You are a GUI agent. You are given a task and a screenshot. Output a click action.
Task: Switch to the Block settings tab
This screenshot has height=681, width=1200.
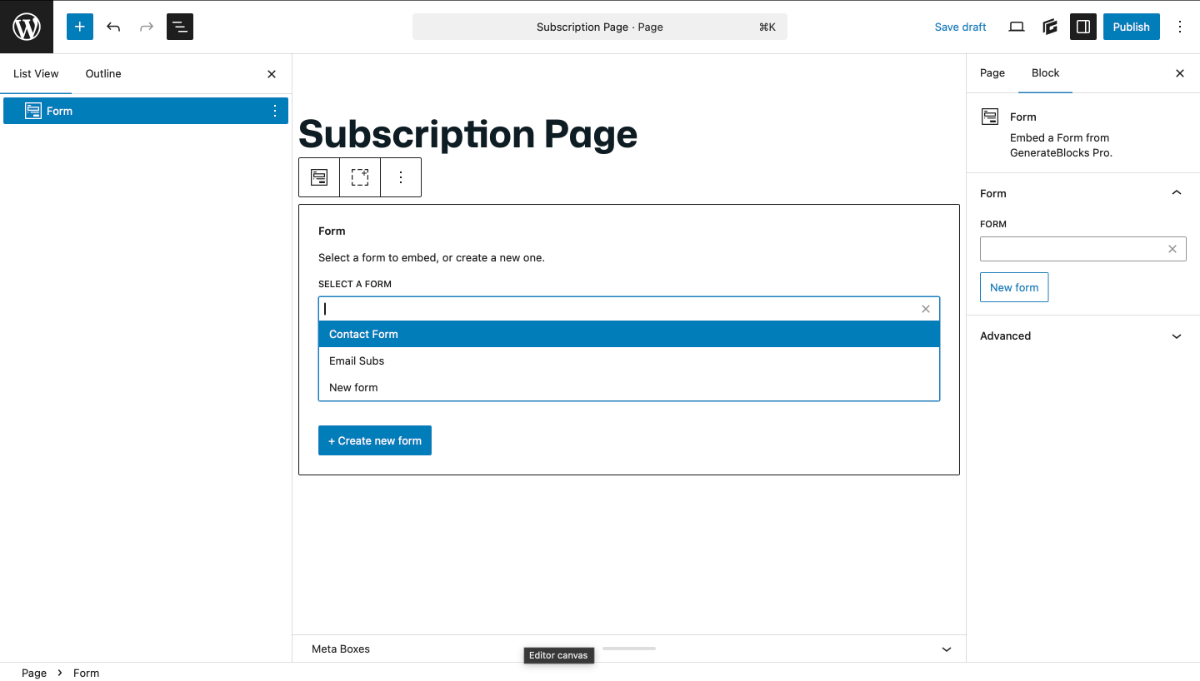click(x=1045, y=73)
